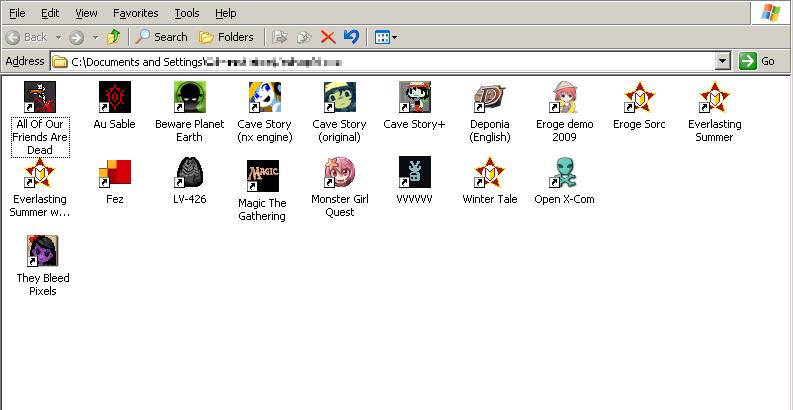793x410 pixels.
Task: Open the File menu
Action: point(17,13)
